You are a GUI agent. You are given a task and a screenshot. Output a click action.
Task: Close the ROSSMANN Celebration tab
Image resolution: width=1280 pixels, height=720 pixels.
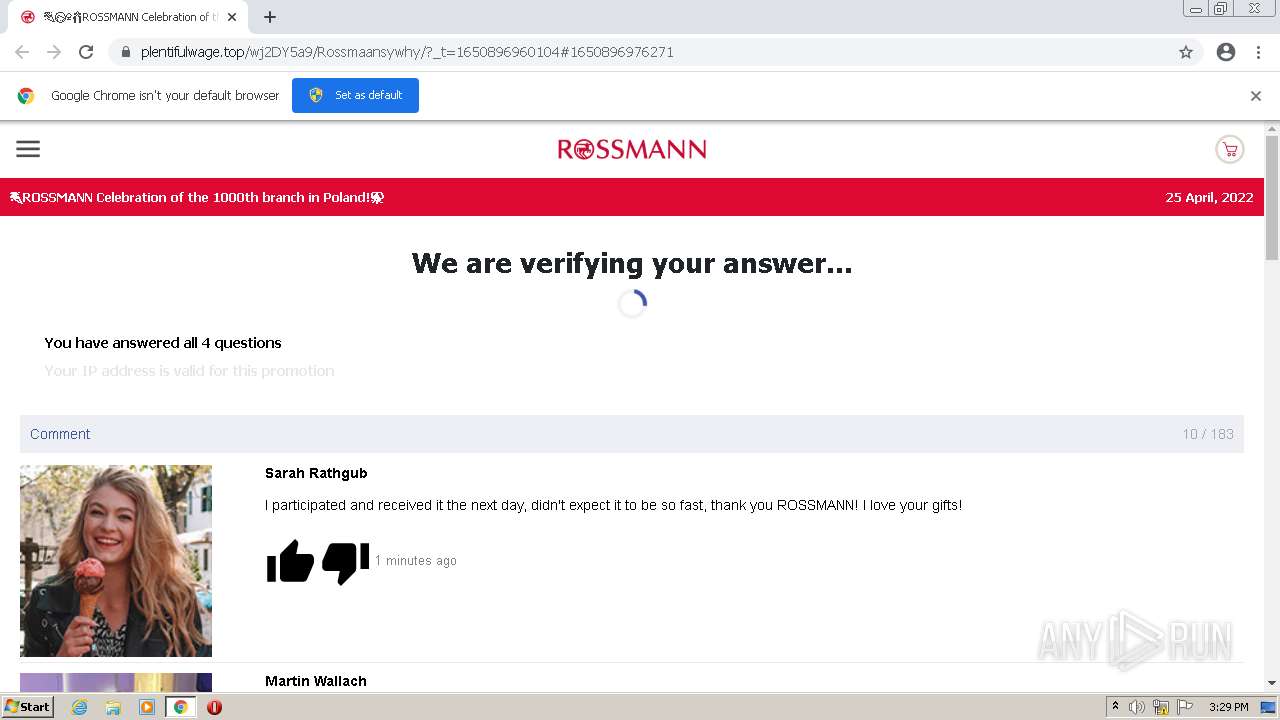(x=232, y=17)
